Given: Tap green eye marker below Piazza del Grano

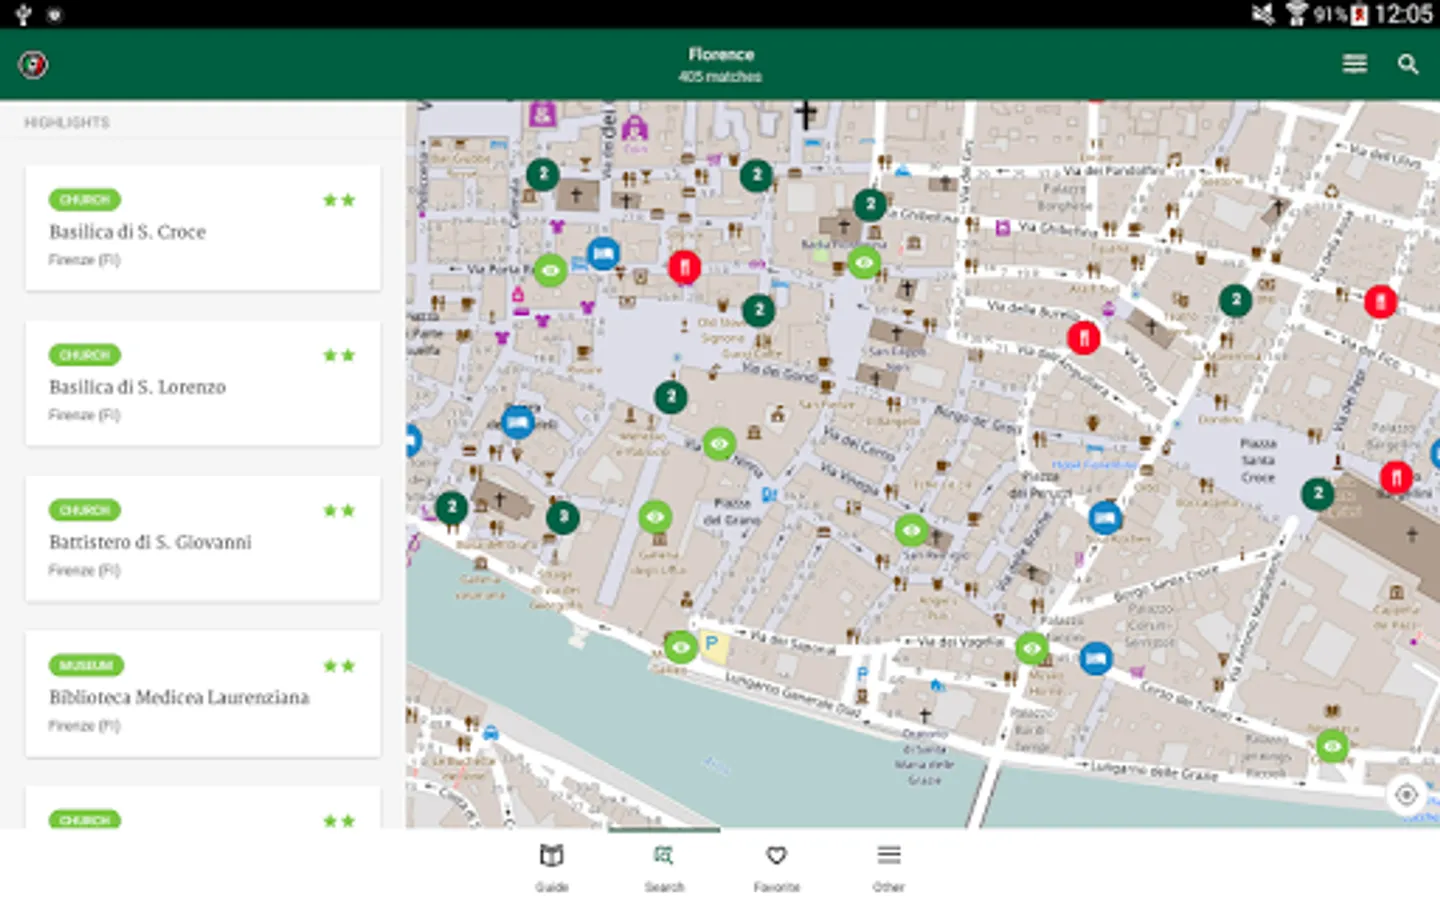Looking at the screenshot, I should (911, 530).
